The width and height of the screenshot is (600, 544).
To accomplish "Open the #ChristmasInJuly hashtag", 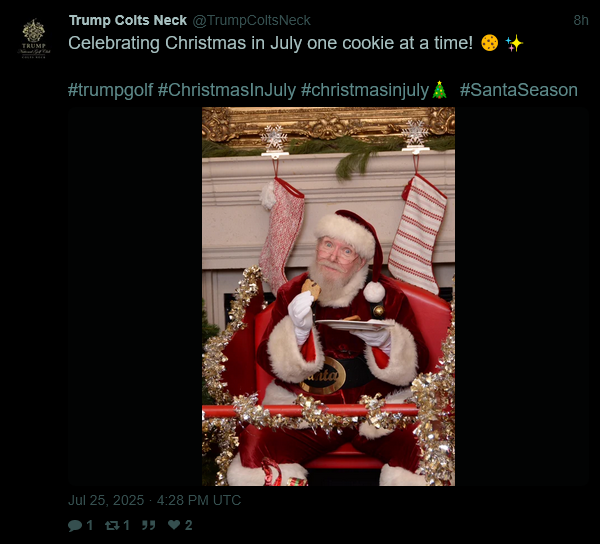I will (x=227, y=90).
